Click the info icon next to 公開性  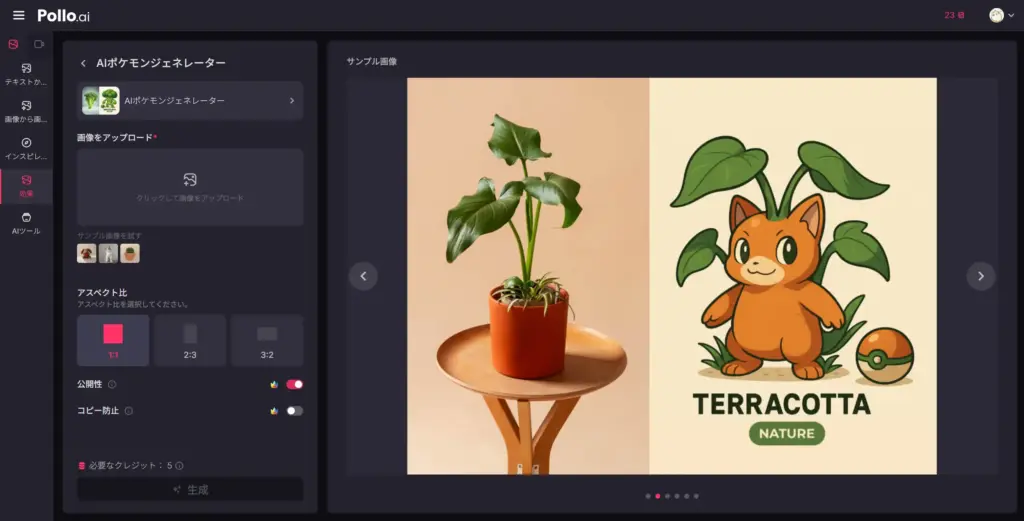pos(112,385)
